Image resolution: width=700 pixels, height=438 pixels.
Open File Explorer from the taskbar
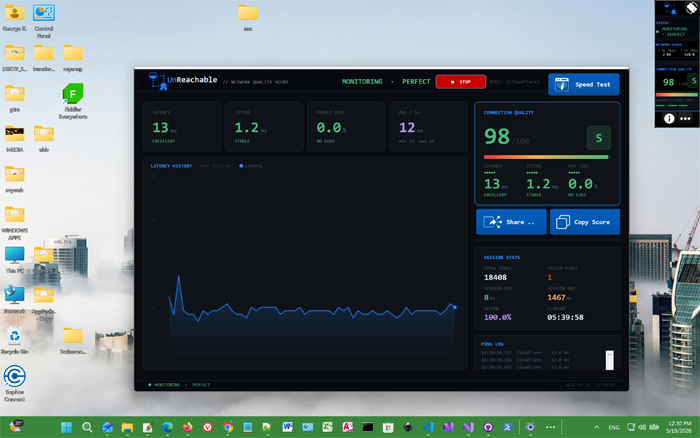(127, 427)
